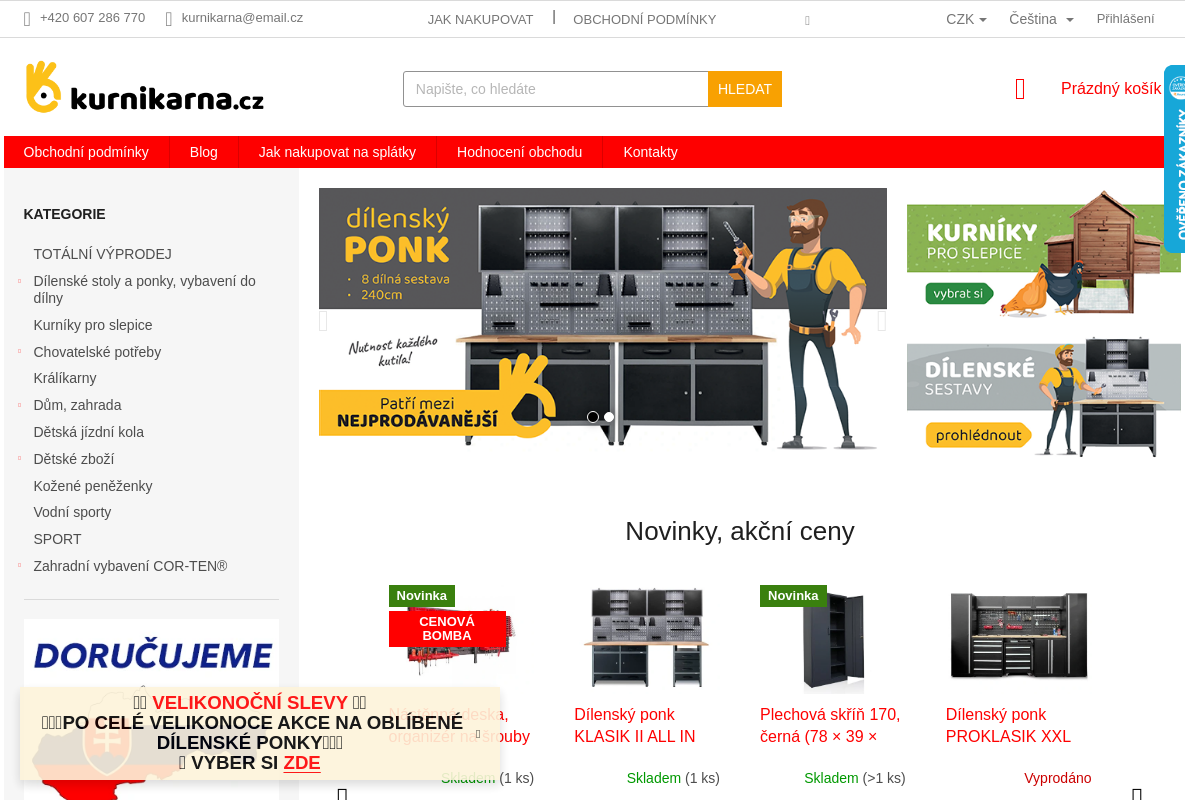Screen dimensions: 1200x800
Task: Click the kurnikarna.cz logo
Action: click(x=145, y=87)
